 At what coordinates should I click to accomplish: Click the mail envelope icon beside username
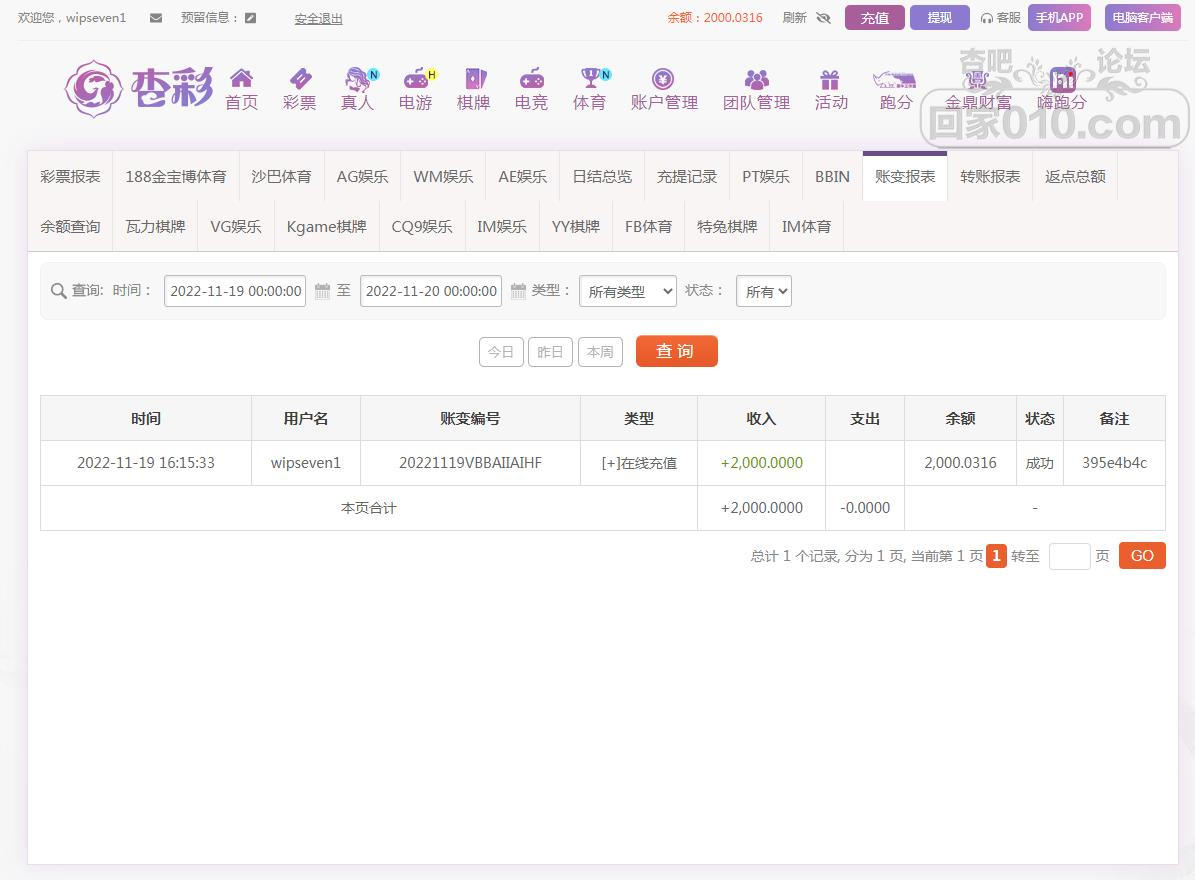[155, 18]
